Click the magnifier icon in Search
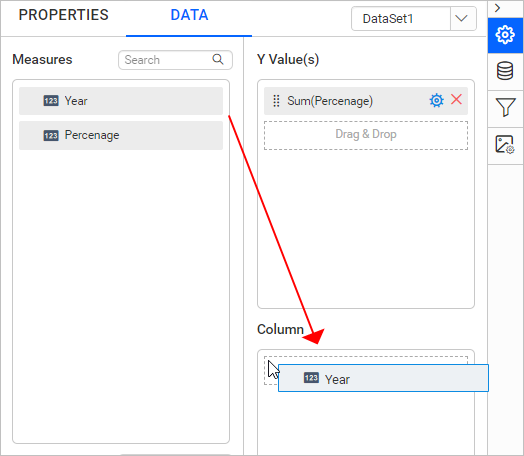This screenshot has height=456, width=524. click(x=218, y=59)
